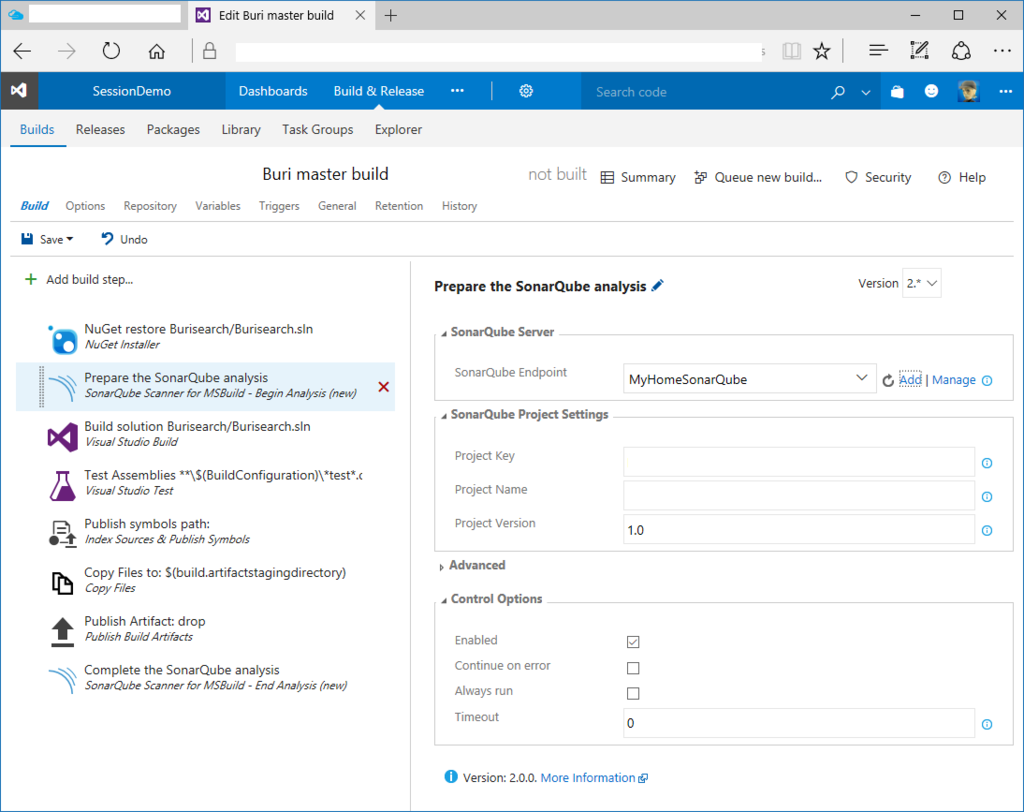Check the Always run option
Screen dimensions: 1024x812
[x=633, y=693]
